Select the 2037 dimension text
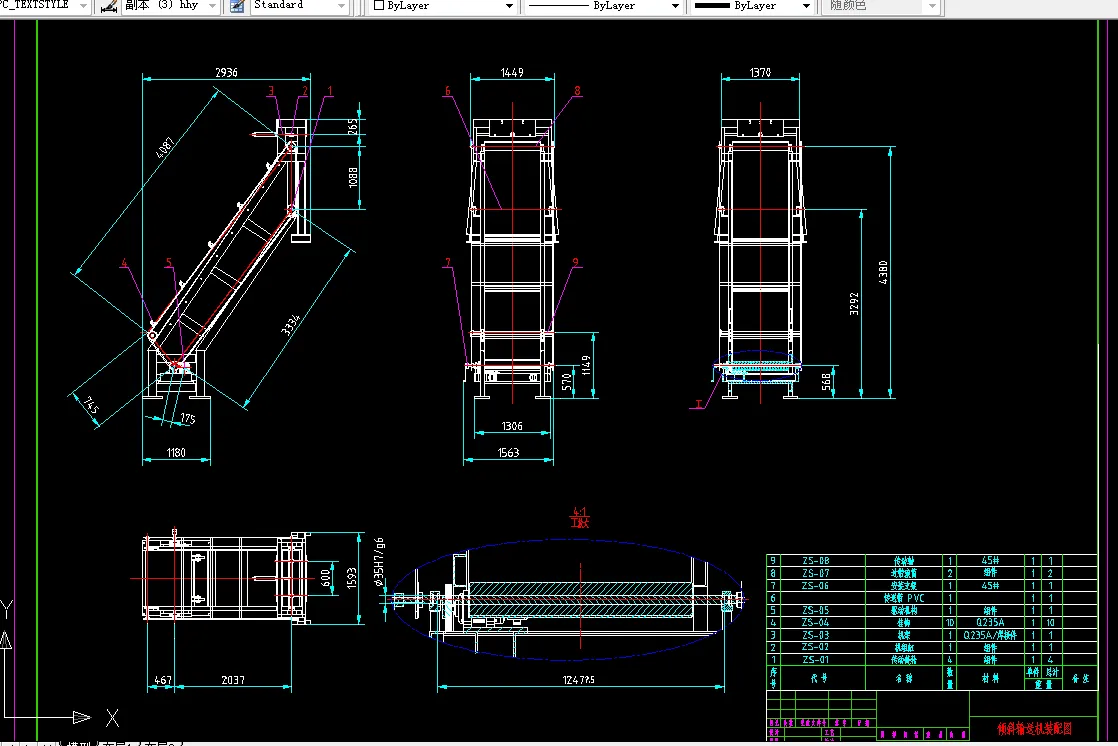This screenshot has width=1118, height=746. 233,680
